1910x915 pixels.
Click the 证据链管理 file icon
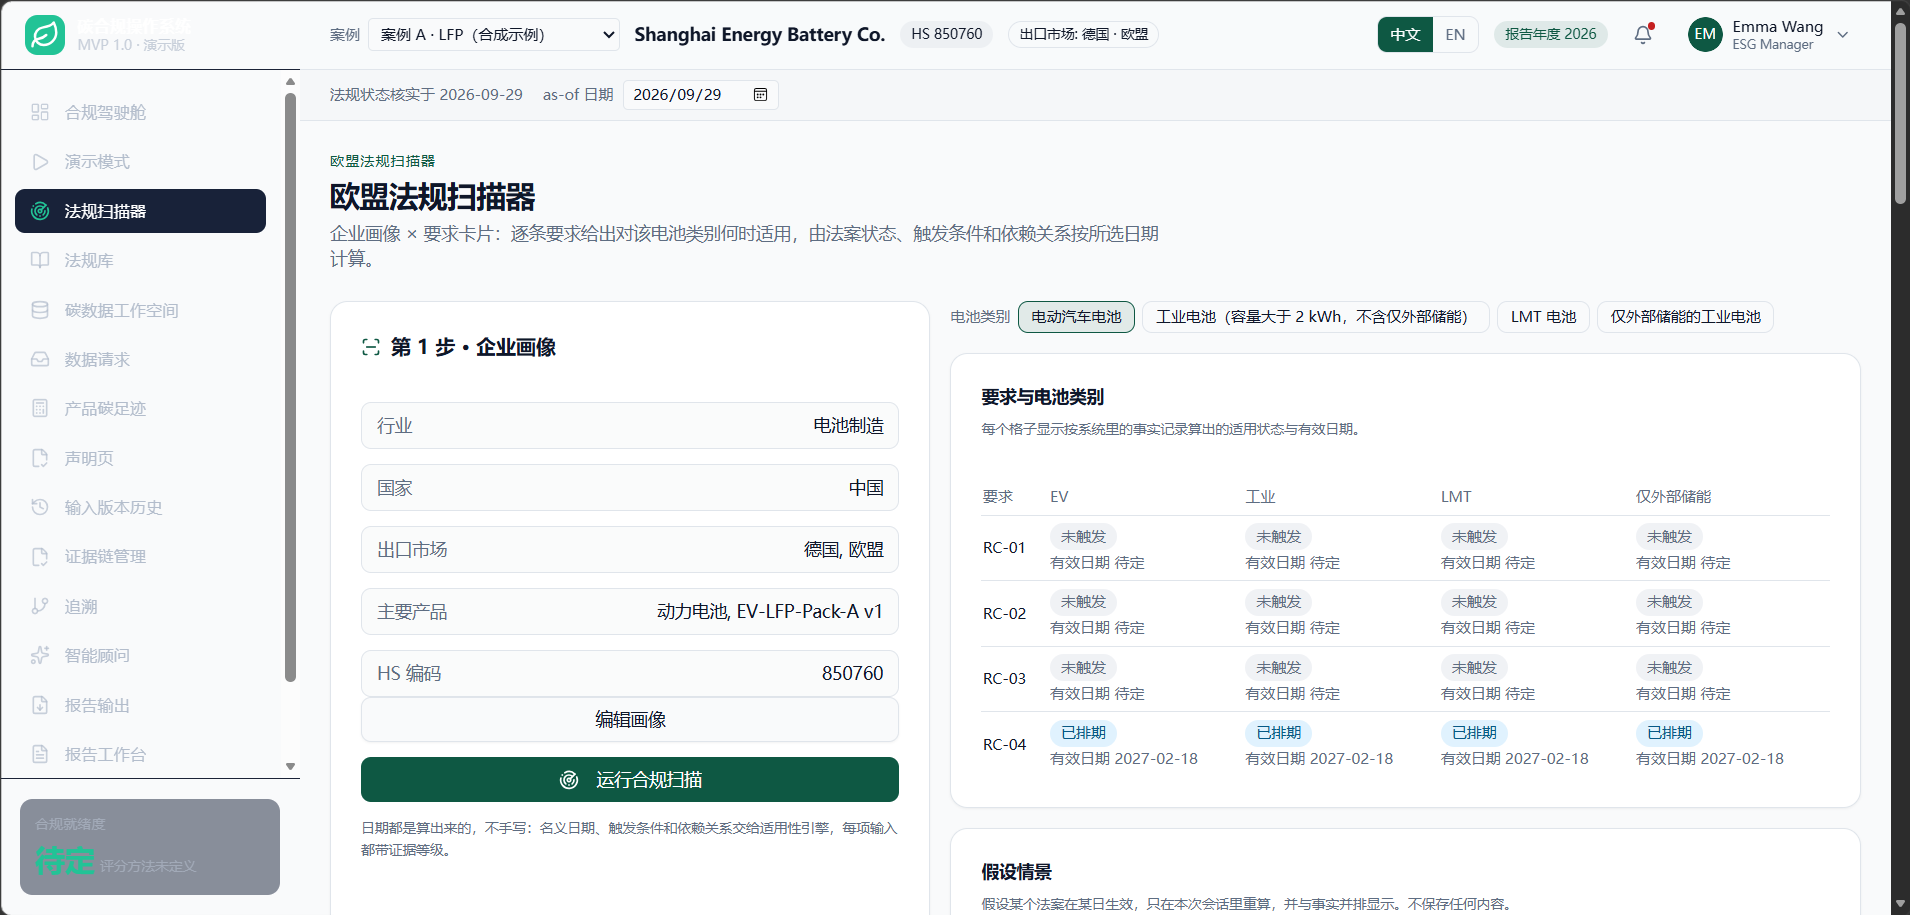click(40, 556)
